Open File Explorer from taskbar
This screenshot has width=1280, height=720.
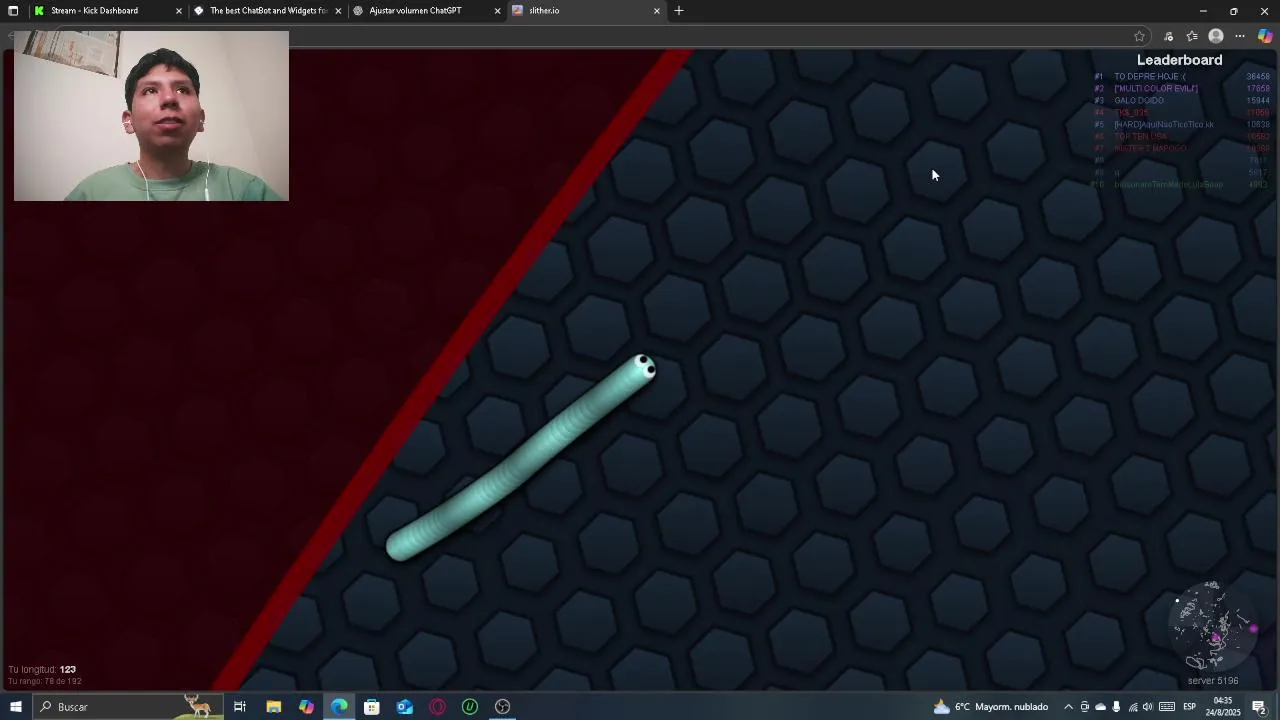(x=273, y=707)
